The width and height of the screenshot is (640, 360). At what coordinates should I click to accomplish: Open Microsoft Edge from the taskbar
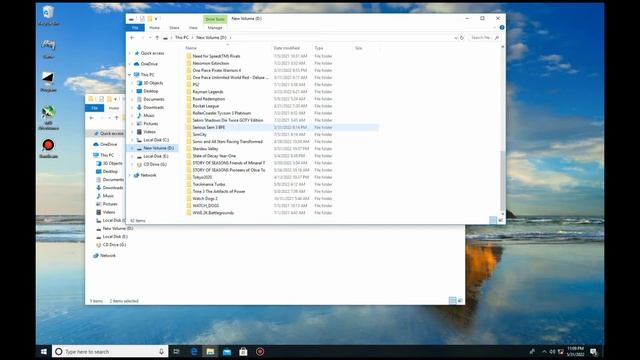[194, 351]
